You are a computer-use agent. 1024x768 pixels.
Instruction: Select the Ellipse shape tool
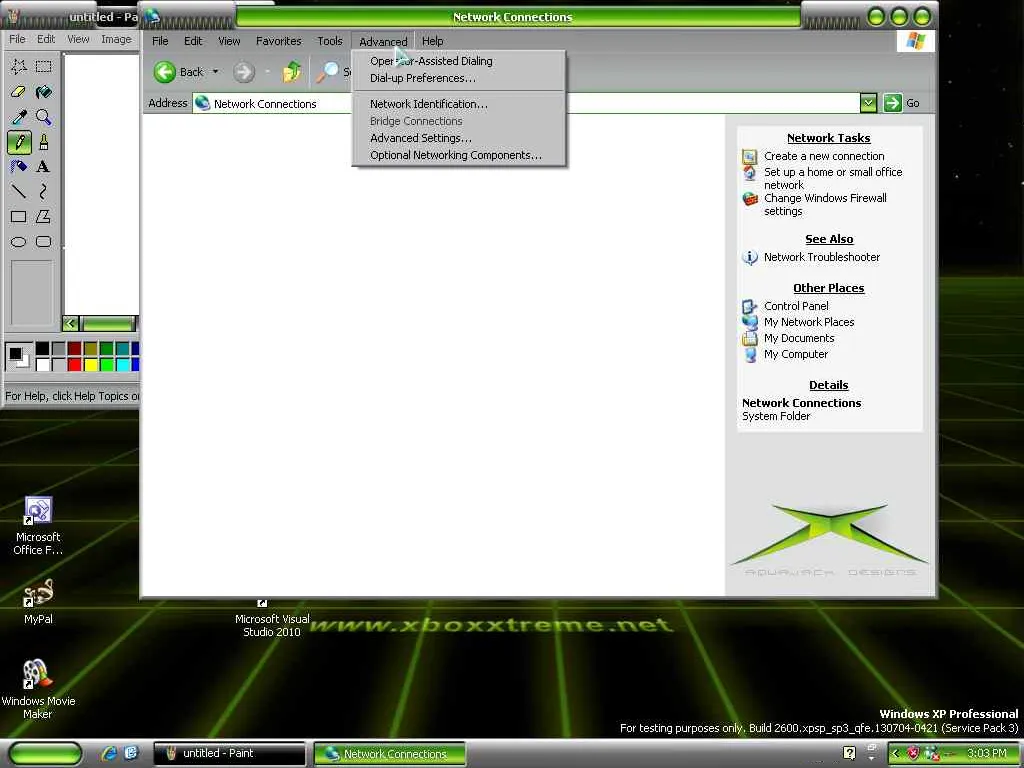(x=18, y=242)
